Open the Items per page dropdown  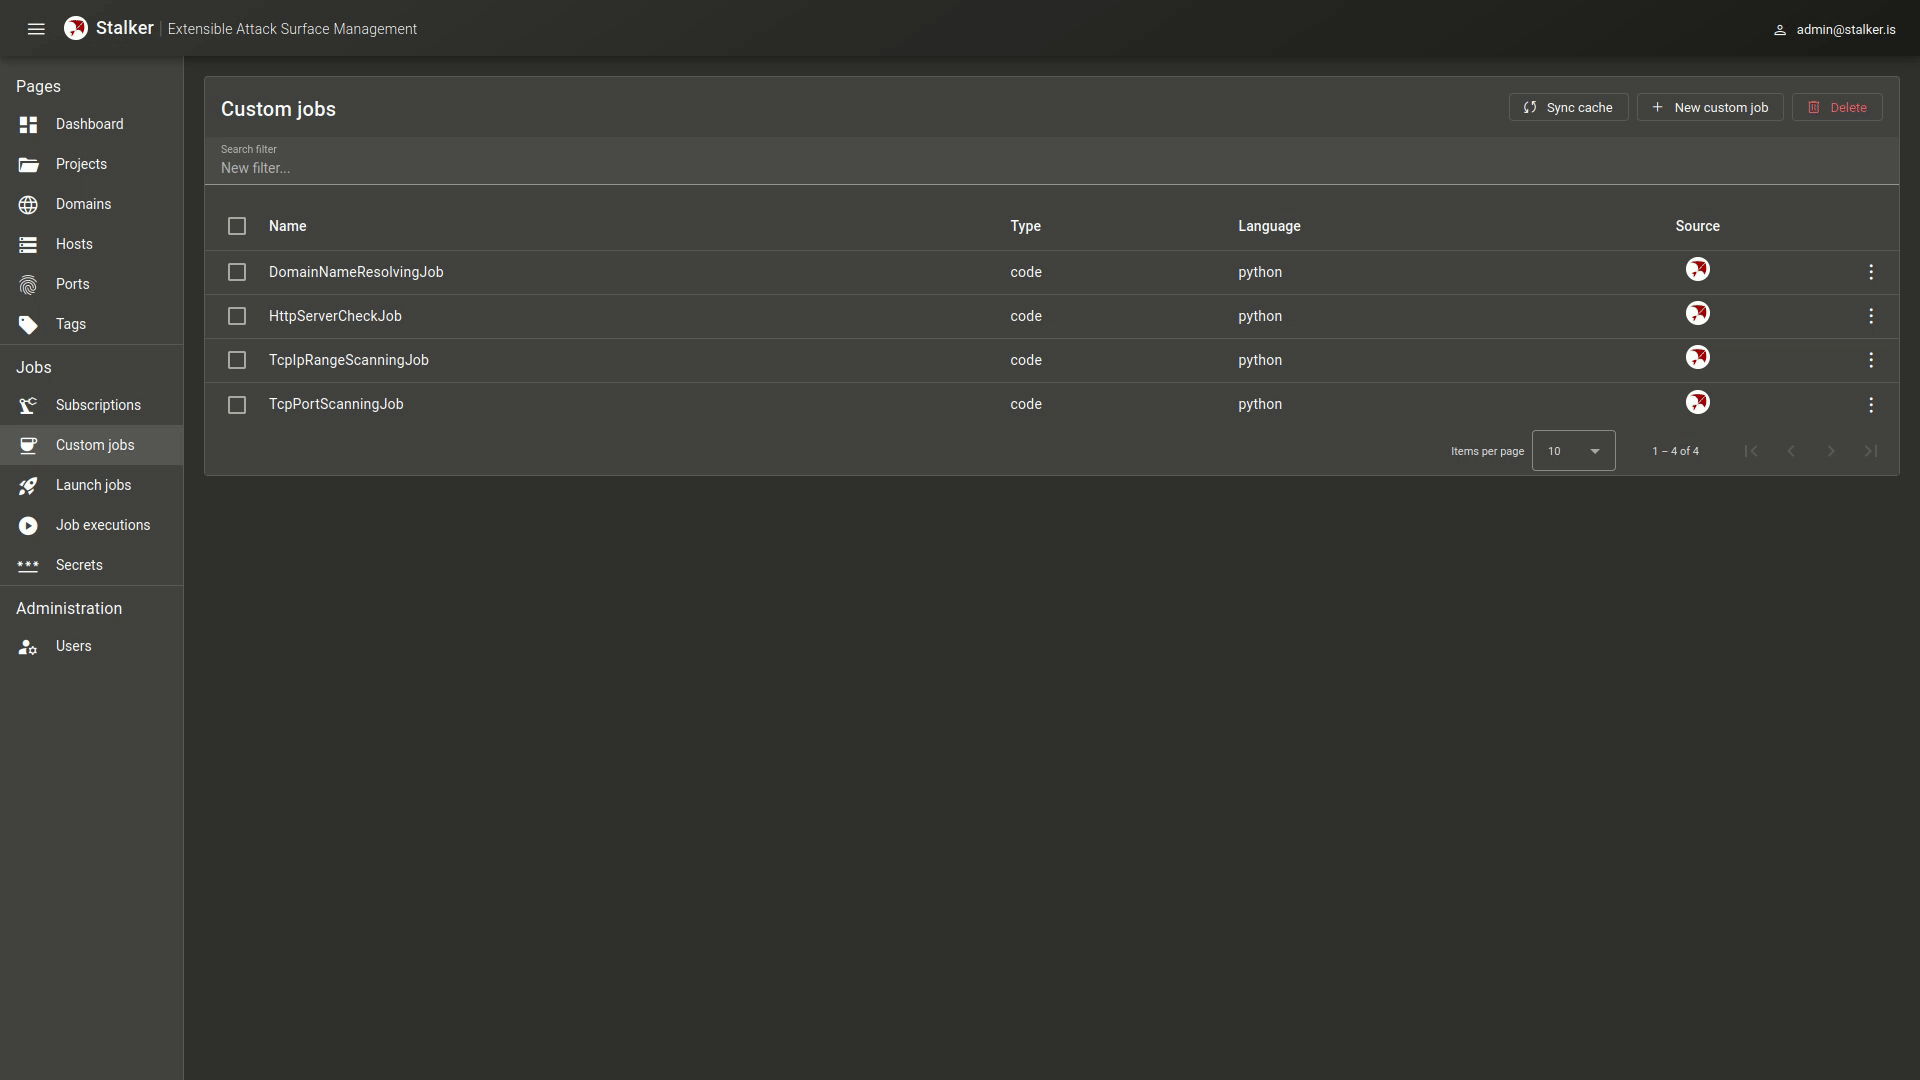click(x=1573, y=451)
